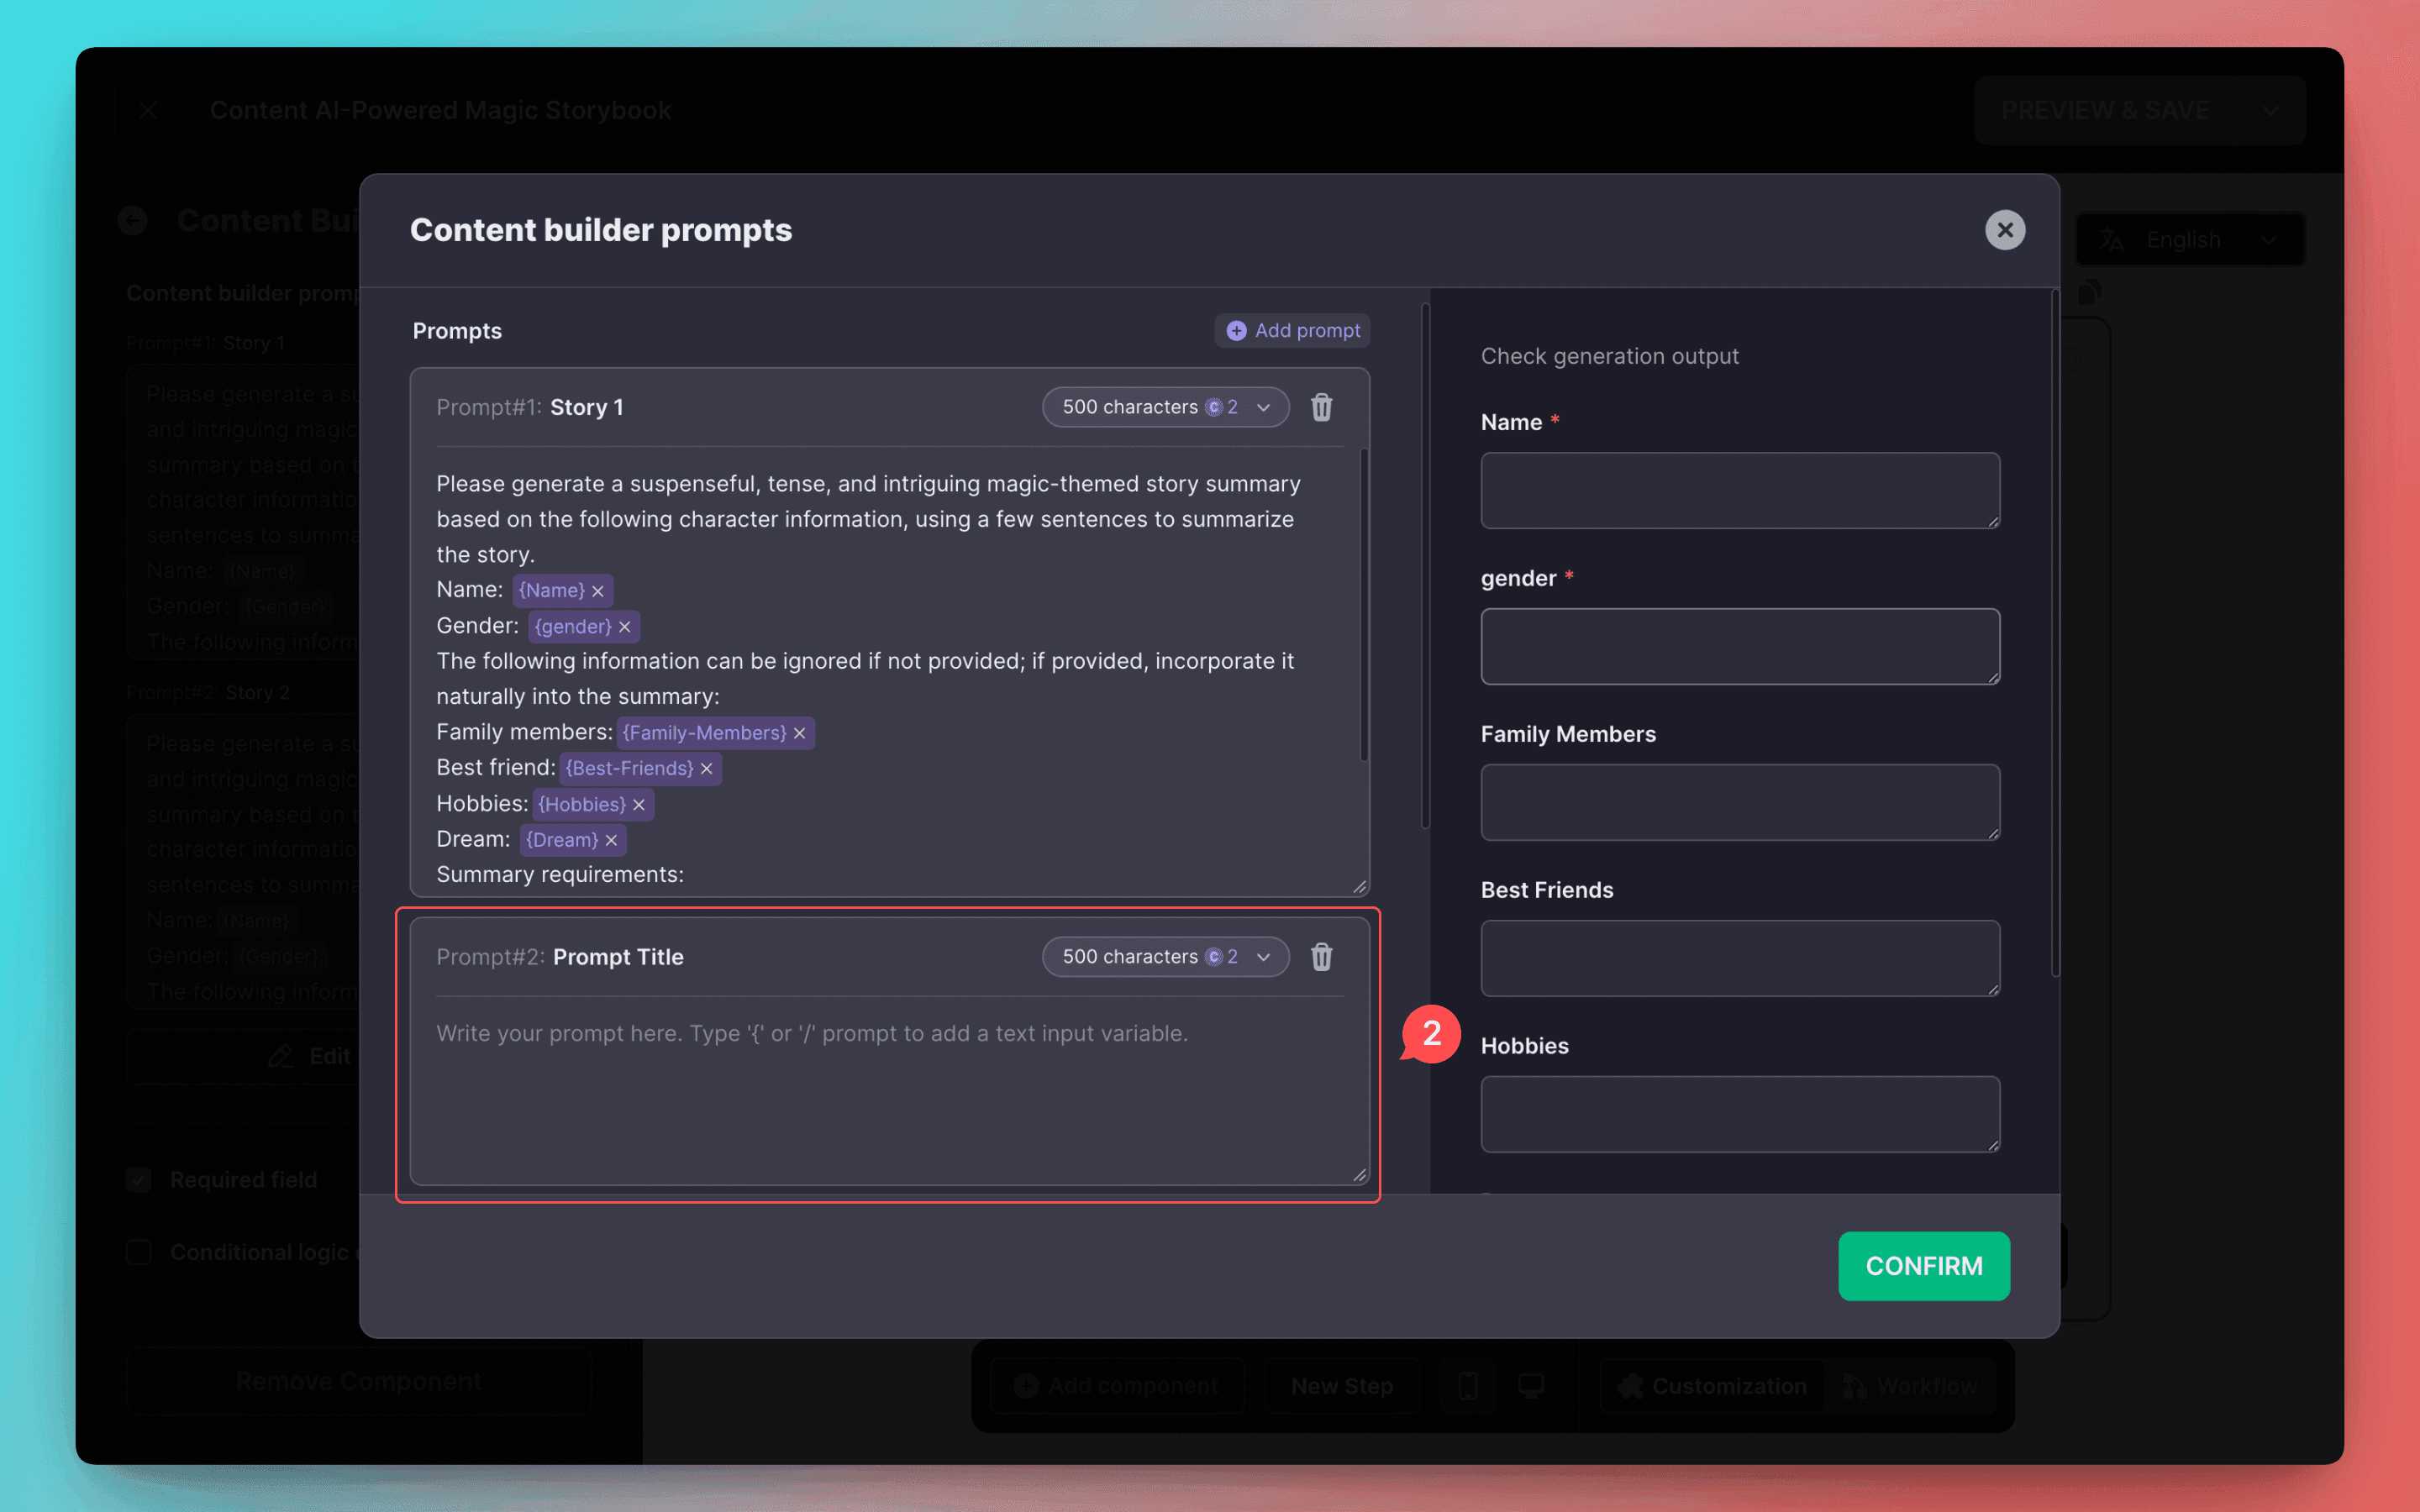This screenshot has height=1512, width=2420.
Task: Click the Name input field
Action: point(1739,490)
